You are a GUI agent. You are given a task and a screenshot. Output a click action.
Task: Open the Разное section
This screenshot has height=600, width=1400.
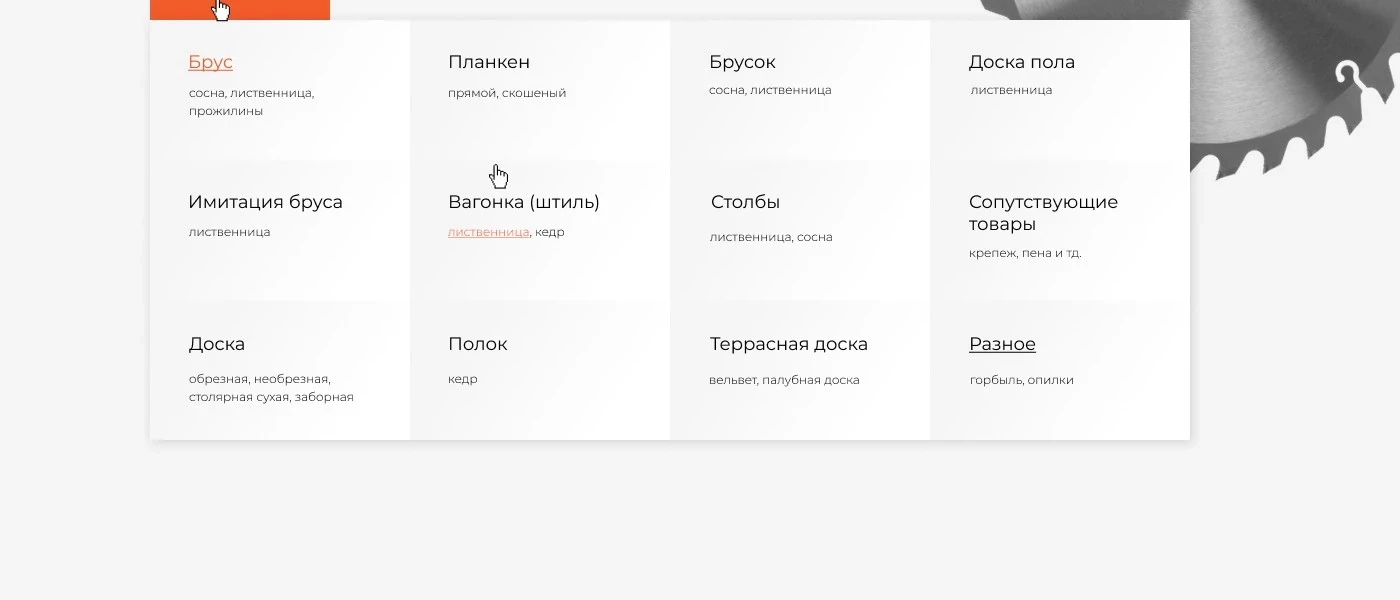(1002, 344)
